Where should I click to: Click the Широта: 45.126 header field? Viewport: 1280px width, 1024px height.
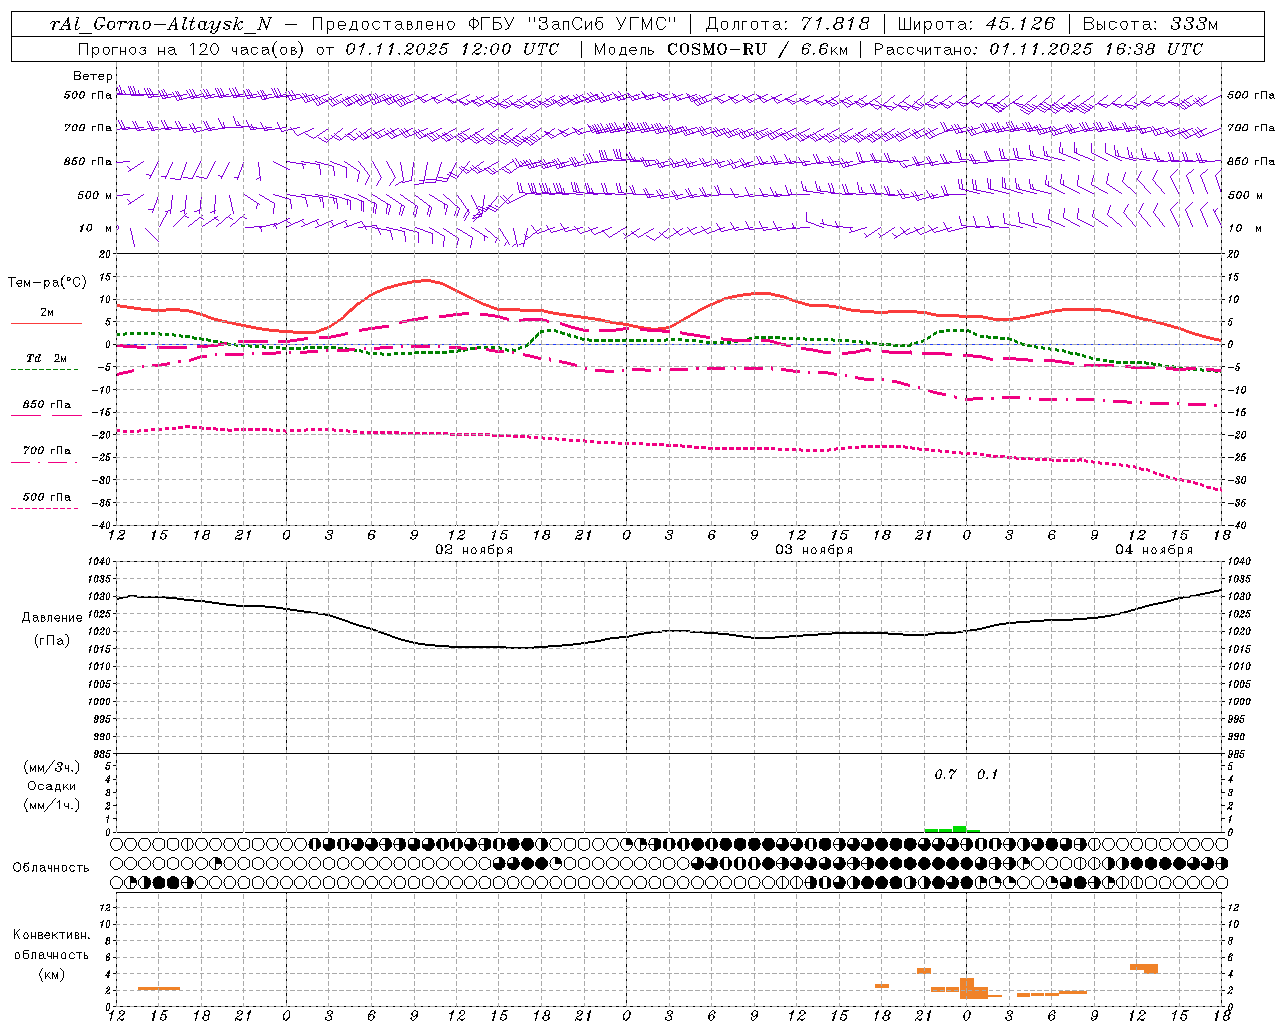(x=976, y=24)
